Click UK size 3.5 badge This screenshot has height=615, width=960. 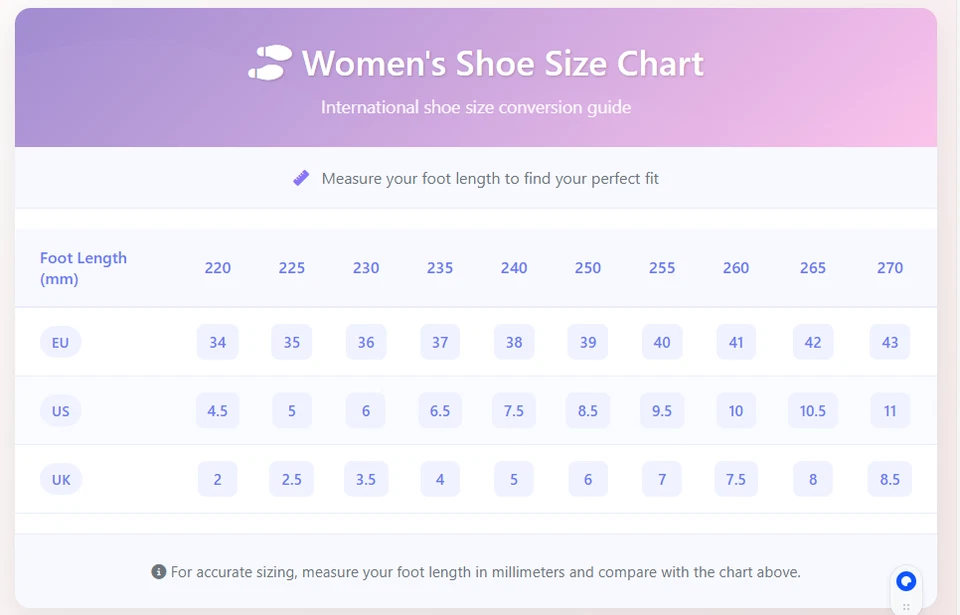point(366,480)
